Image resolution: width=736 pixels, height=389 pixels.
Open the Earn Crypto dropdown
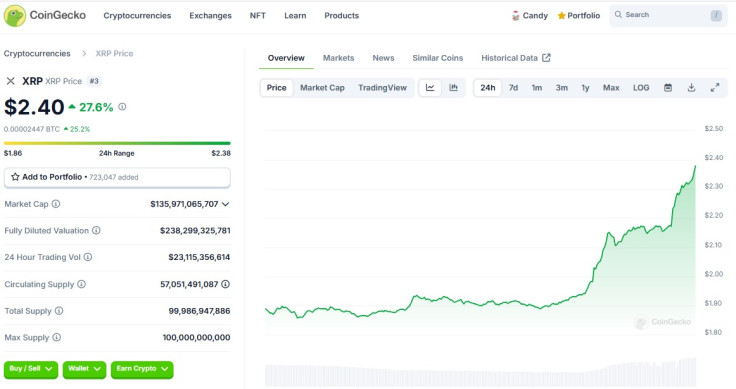pos(142,369)
